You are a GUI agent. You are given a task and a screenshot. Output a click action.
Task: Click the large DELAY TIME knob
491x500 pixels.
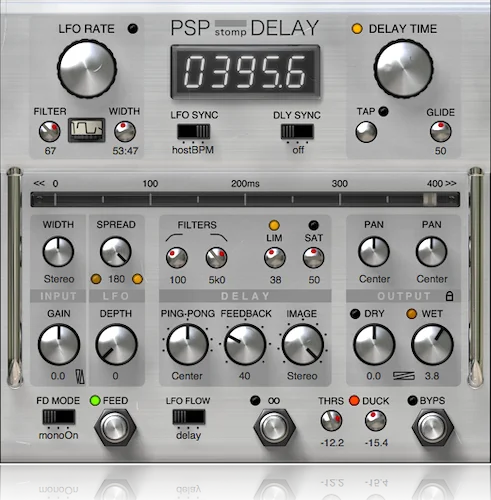click(403, 68)
